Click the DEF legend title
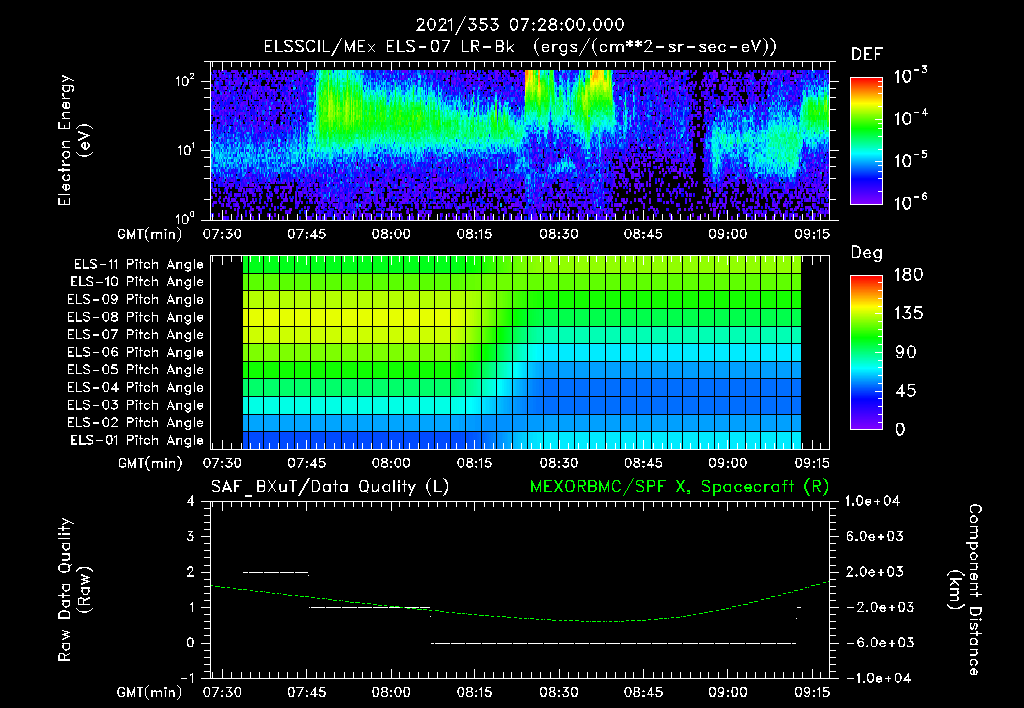 click(867, 55)
